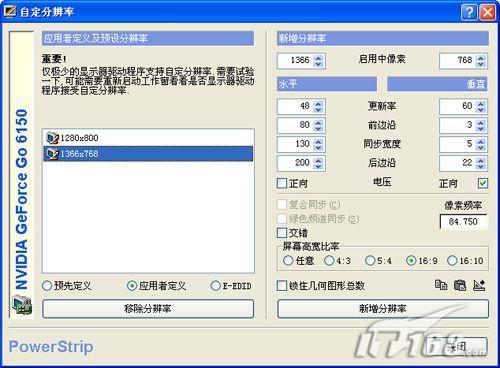
Task: Click the geometry ruler icon
Action: (x=479, y=285)
